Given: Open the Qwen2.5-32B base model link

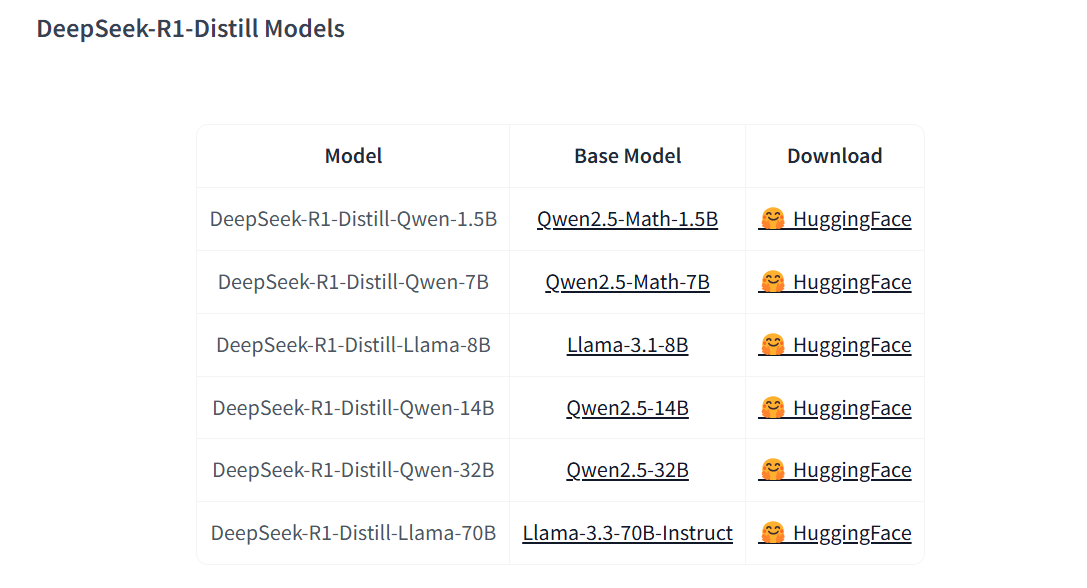Looking at the screenshot, I should click(627, 470).
